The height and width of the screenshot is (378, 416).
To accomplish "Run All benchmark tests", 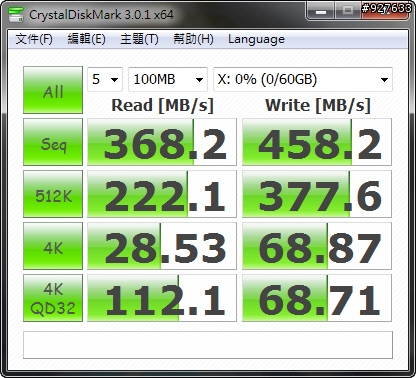I will coord(53,90).
